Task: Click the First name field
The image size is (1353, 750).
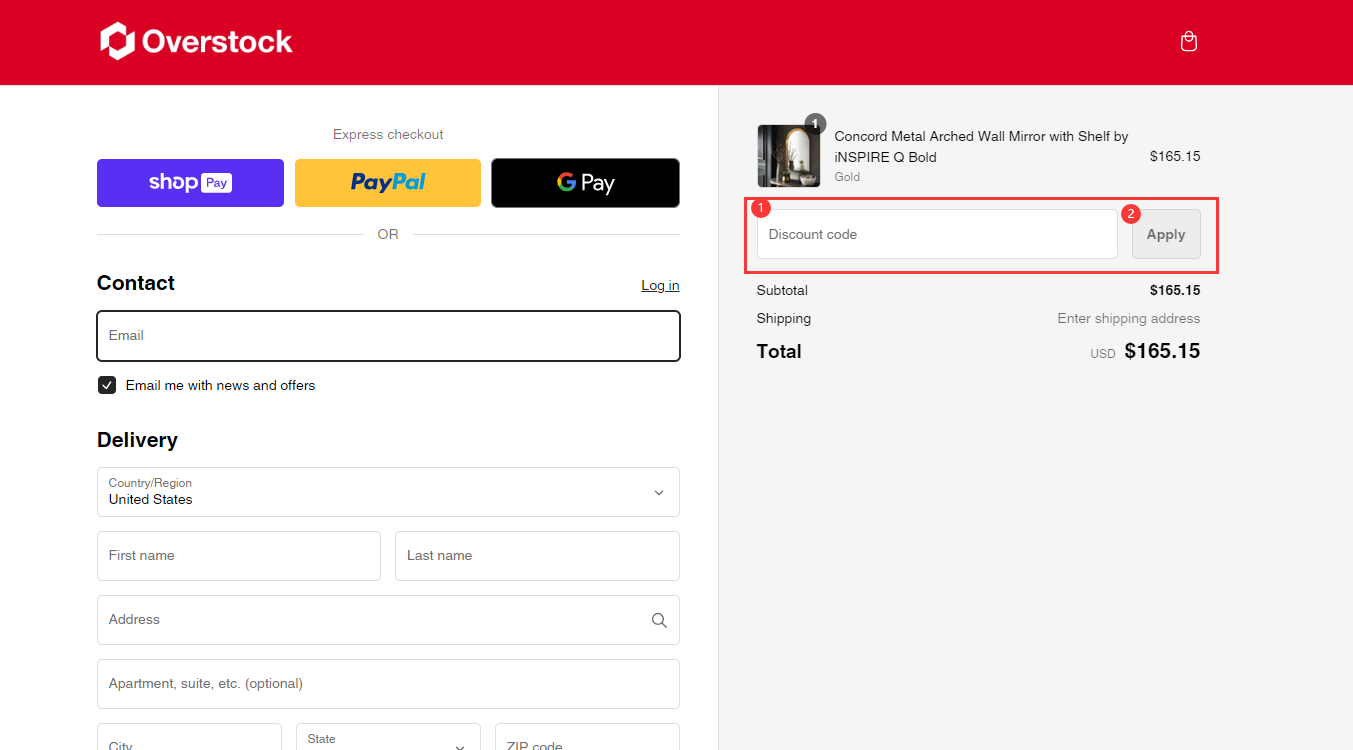Action: tap(239, 556)
